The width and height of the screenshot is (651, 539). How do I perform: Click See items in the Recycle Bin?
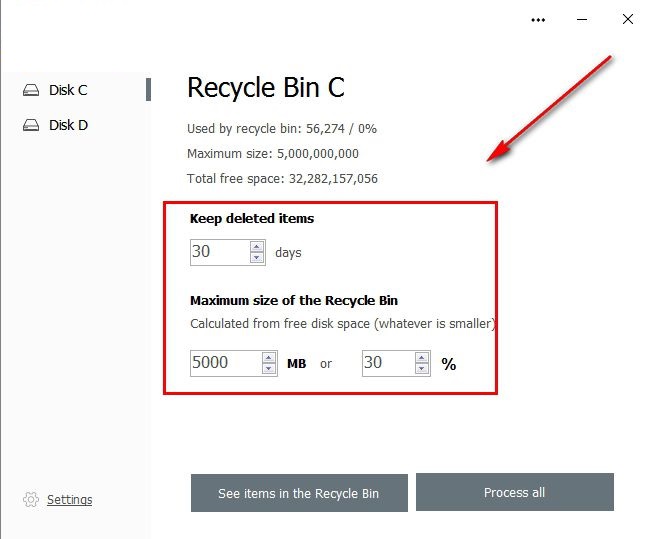tap(299, 493)
